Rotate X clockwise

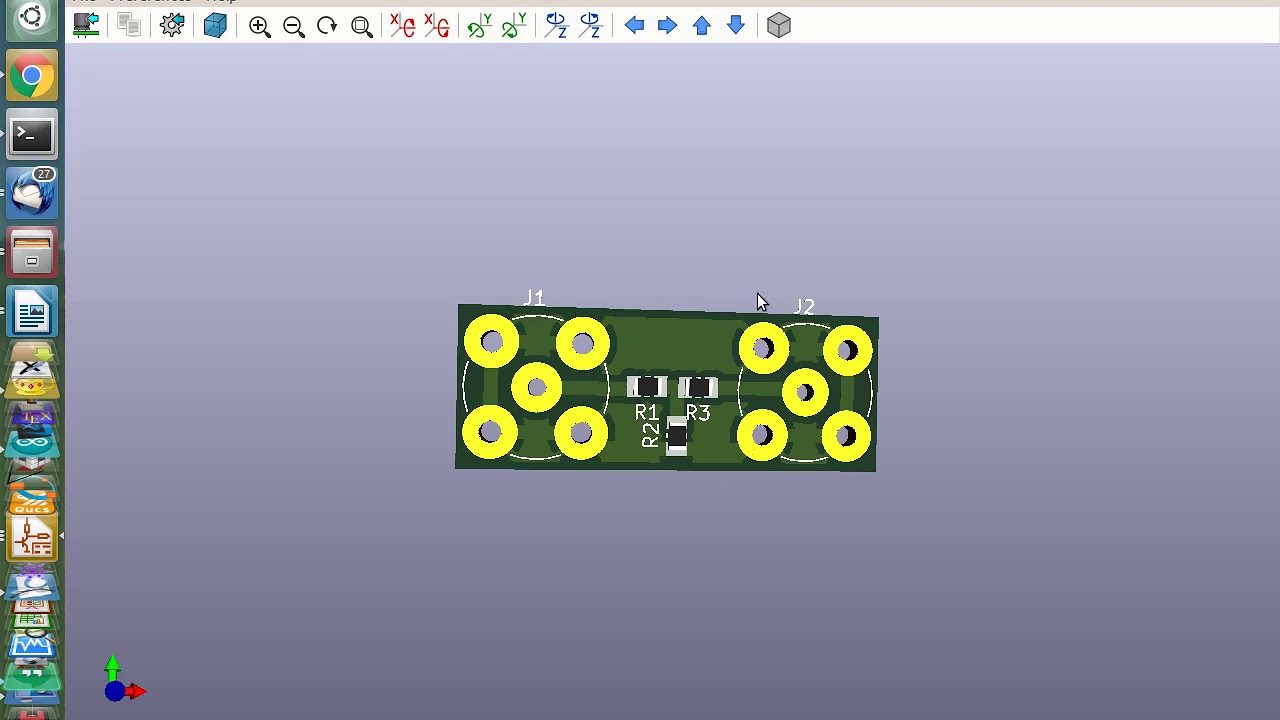click(x=403, y=26)
